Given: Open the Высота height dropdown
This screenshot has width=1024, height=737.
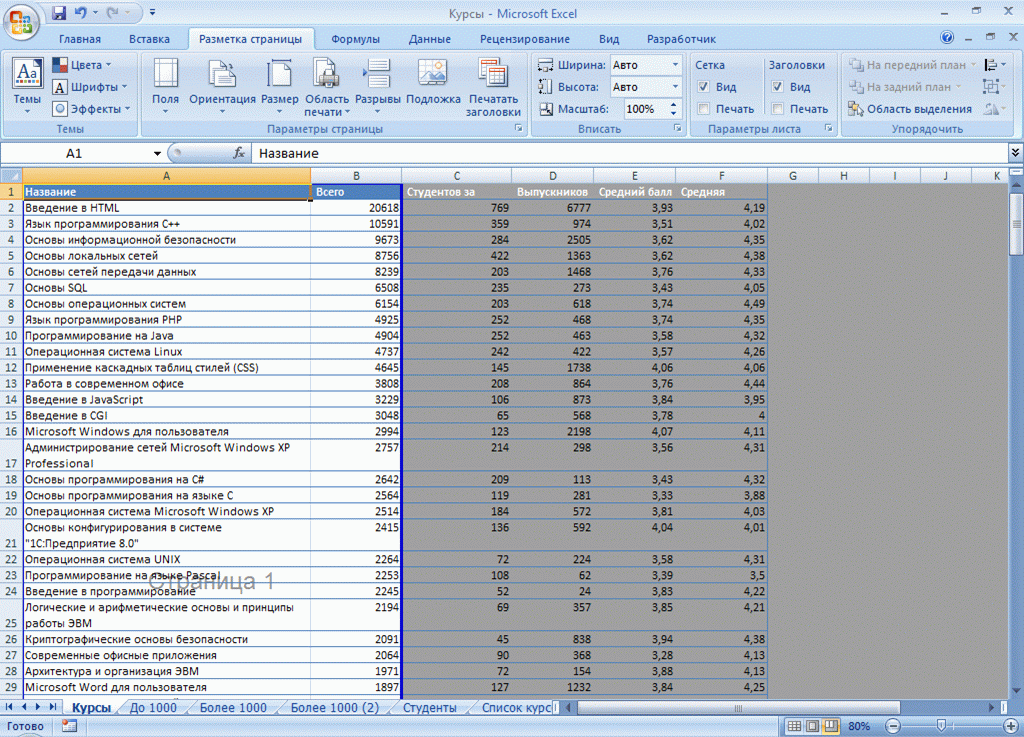Looking at the screenshot, I should tap(675, 87).
